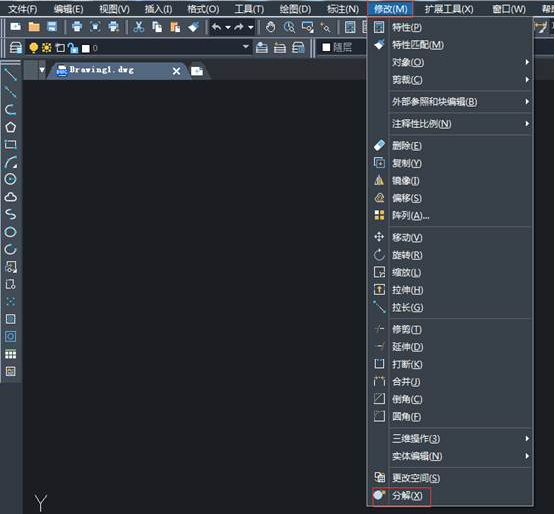This screenshot has width=555, height=514.
Task: Open the 文件(F) menu
Action: pos(23,8)
